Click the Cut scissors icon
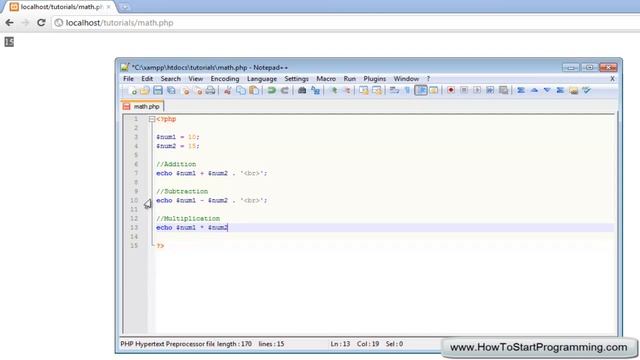This screenshot has width=640, height=360. point(228,91)
